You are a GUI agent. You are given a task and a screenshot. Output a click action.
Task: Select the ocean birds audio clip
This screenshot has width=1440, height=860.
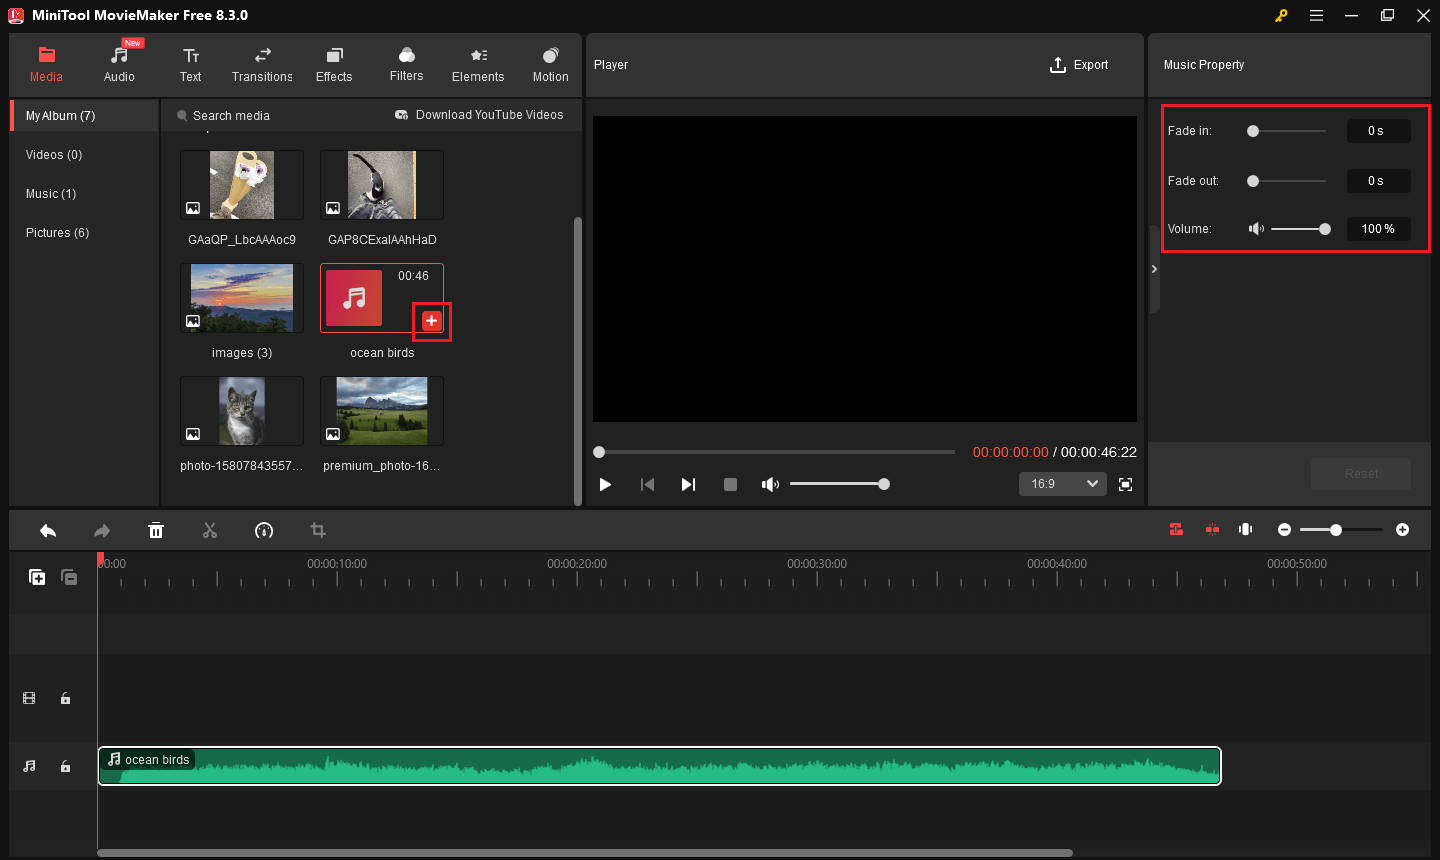[660, 766]
